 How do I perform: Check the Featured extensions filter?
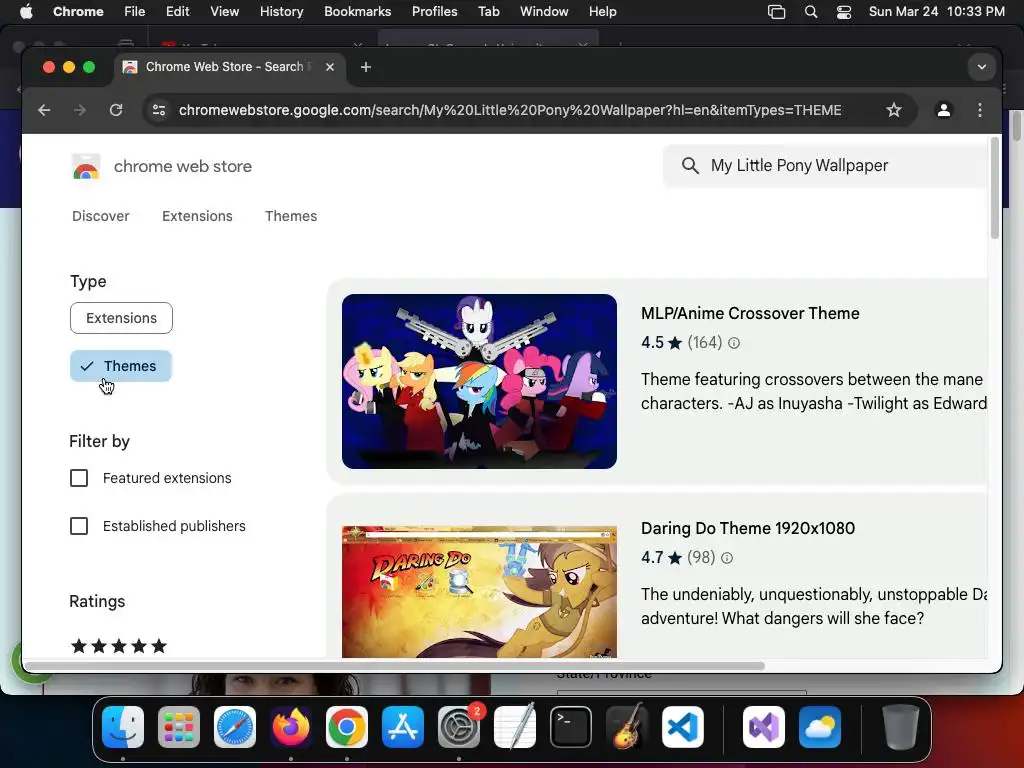(x=79, y=478)
